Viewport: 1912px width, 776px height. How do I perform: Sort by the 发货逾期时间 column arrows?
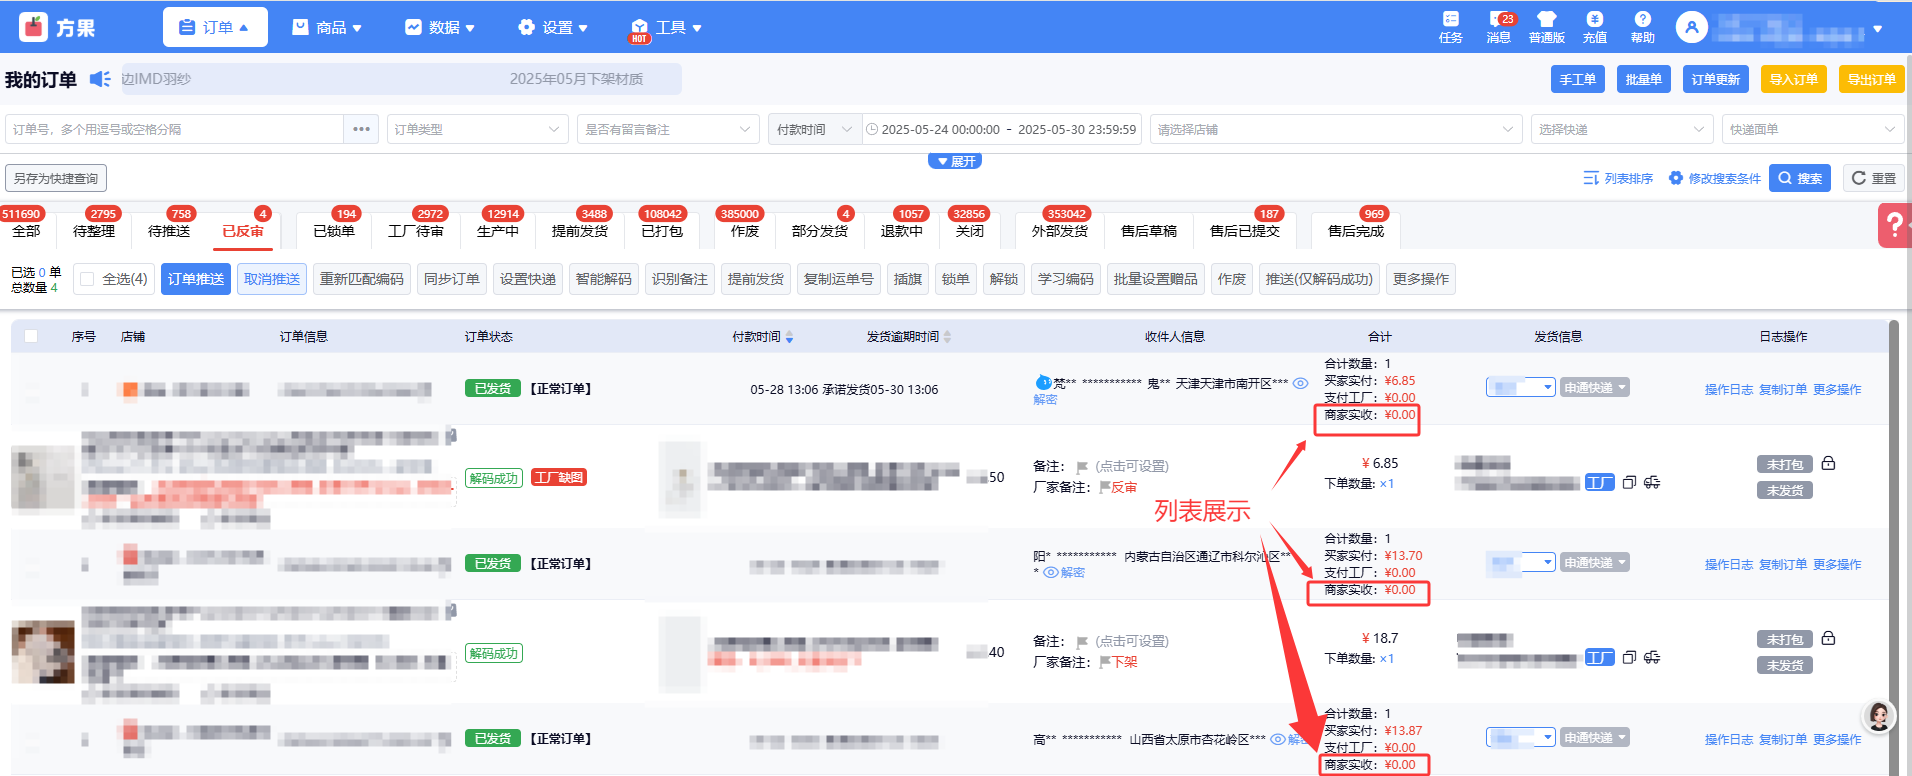pyautogui.click(x=947, y=337)
